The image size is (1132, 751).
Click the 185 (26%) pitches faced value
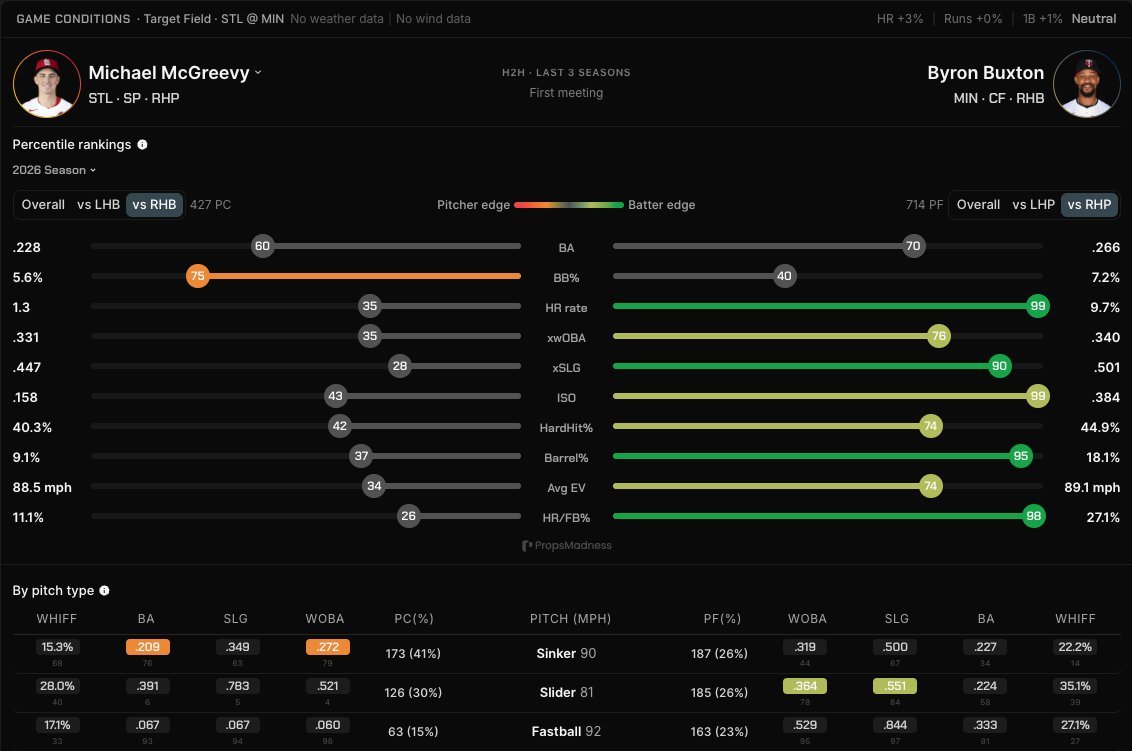coord(719,693)
